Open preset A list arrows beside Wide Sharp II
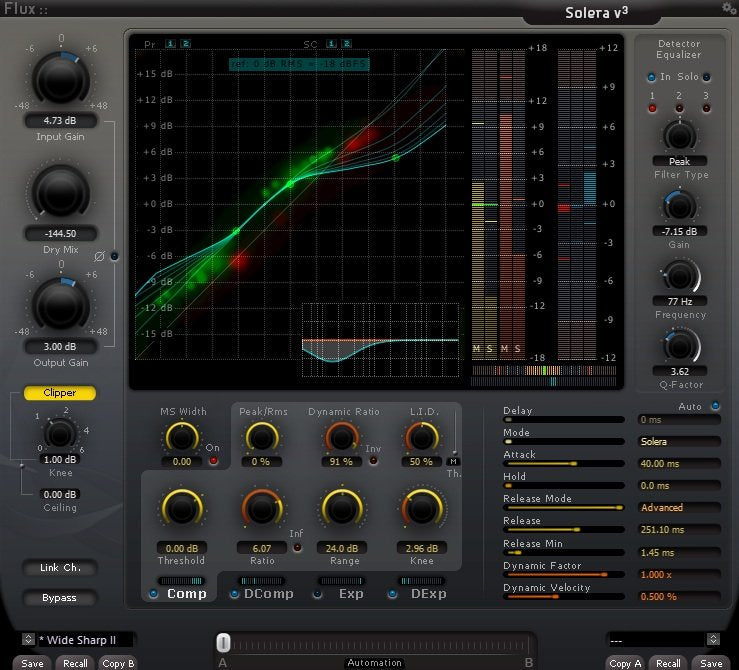This screenshot has height=670, width=739. [28, 639]
